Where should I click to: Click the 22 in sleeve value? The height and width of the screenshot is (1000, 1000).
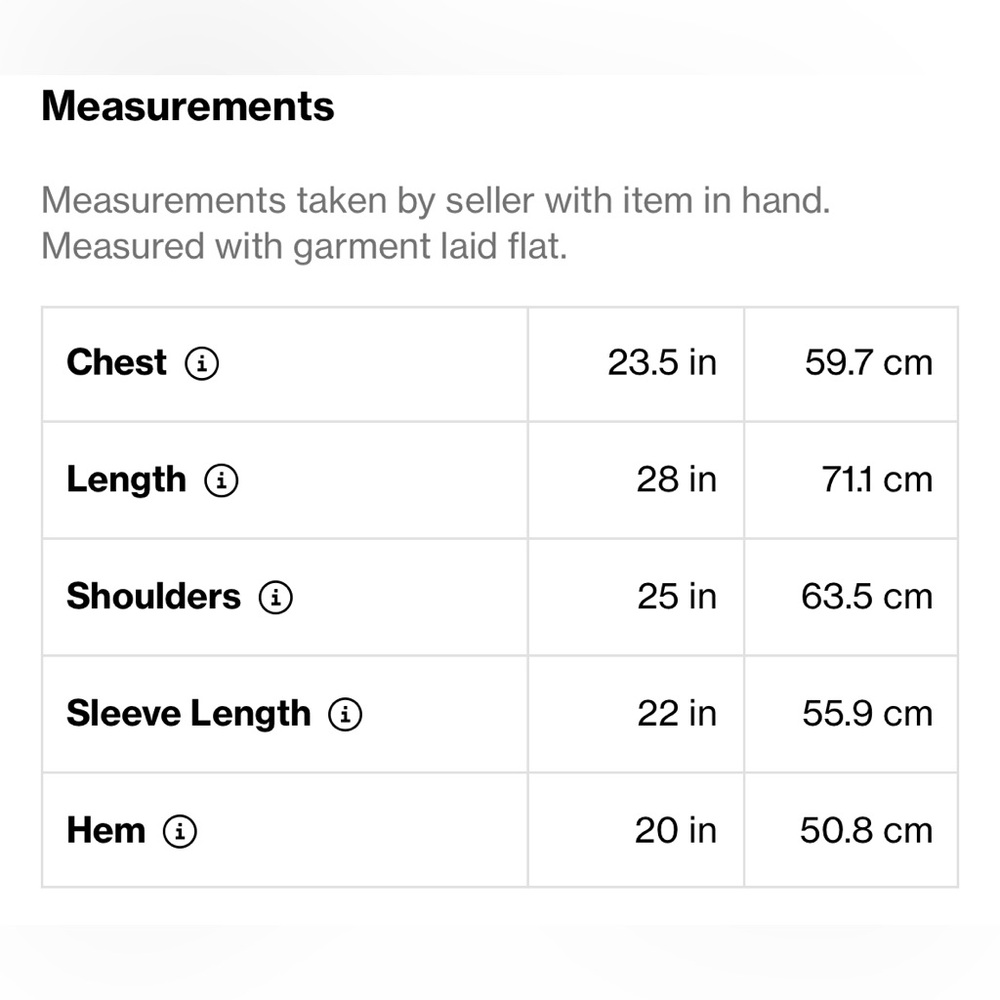click(677, 714)
